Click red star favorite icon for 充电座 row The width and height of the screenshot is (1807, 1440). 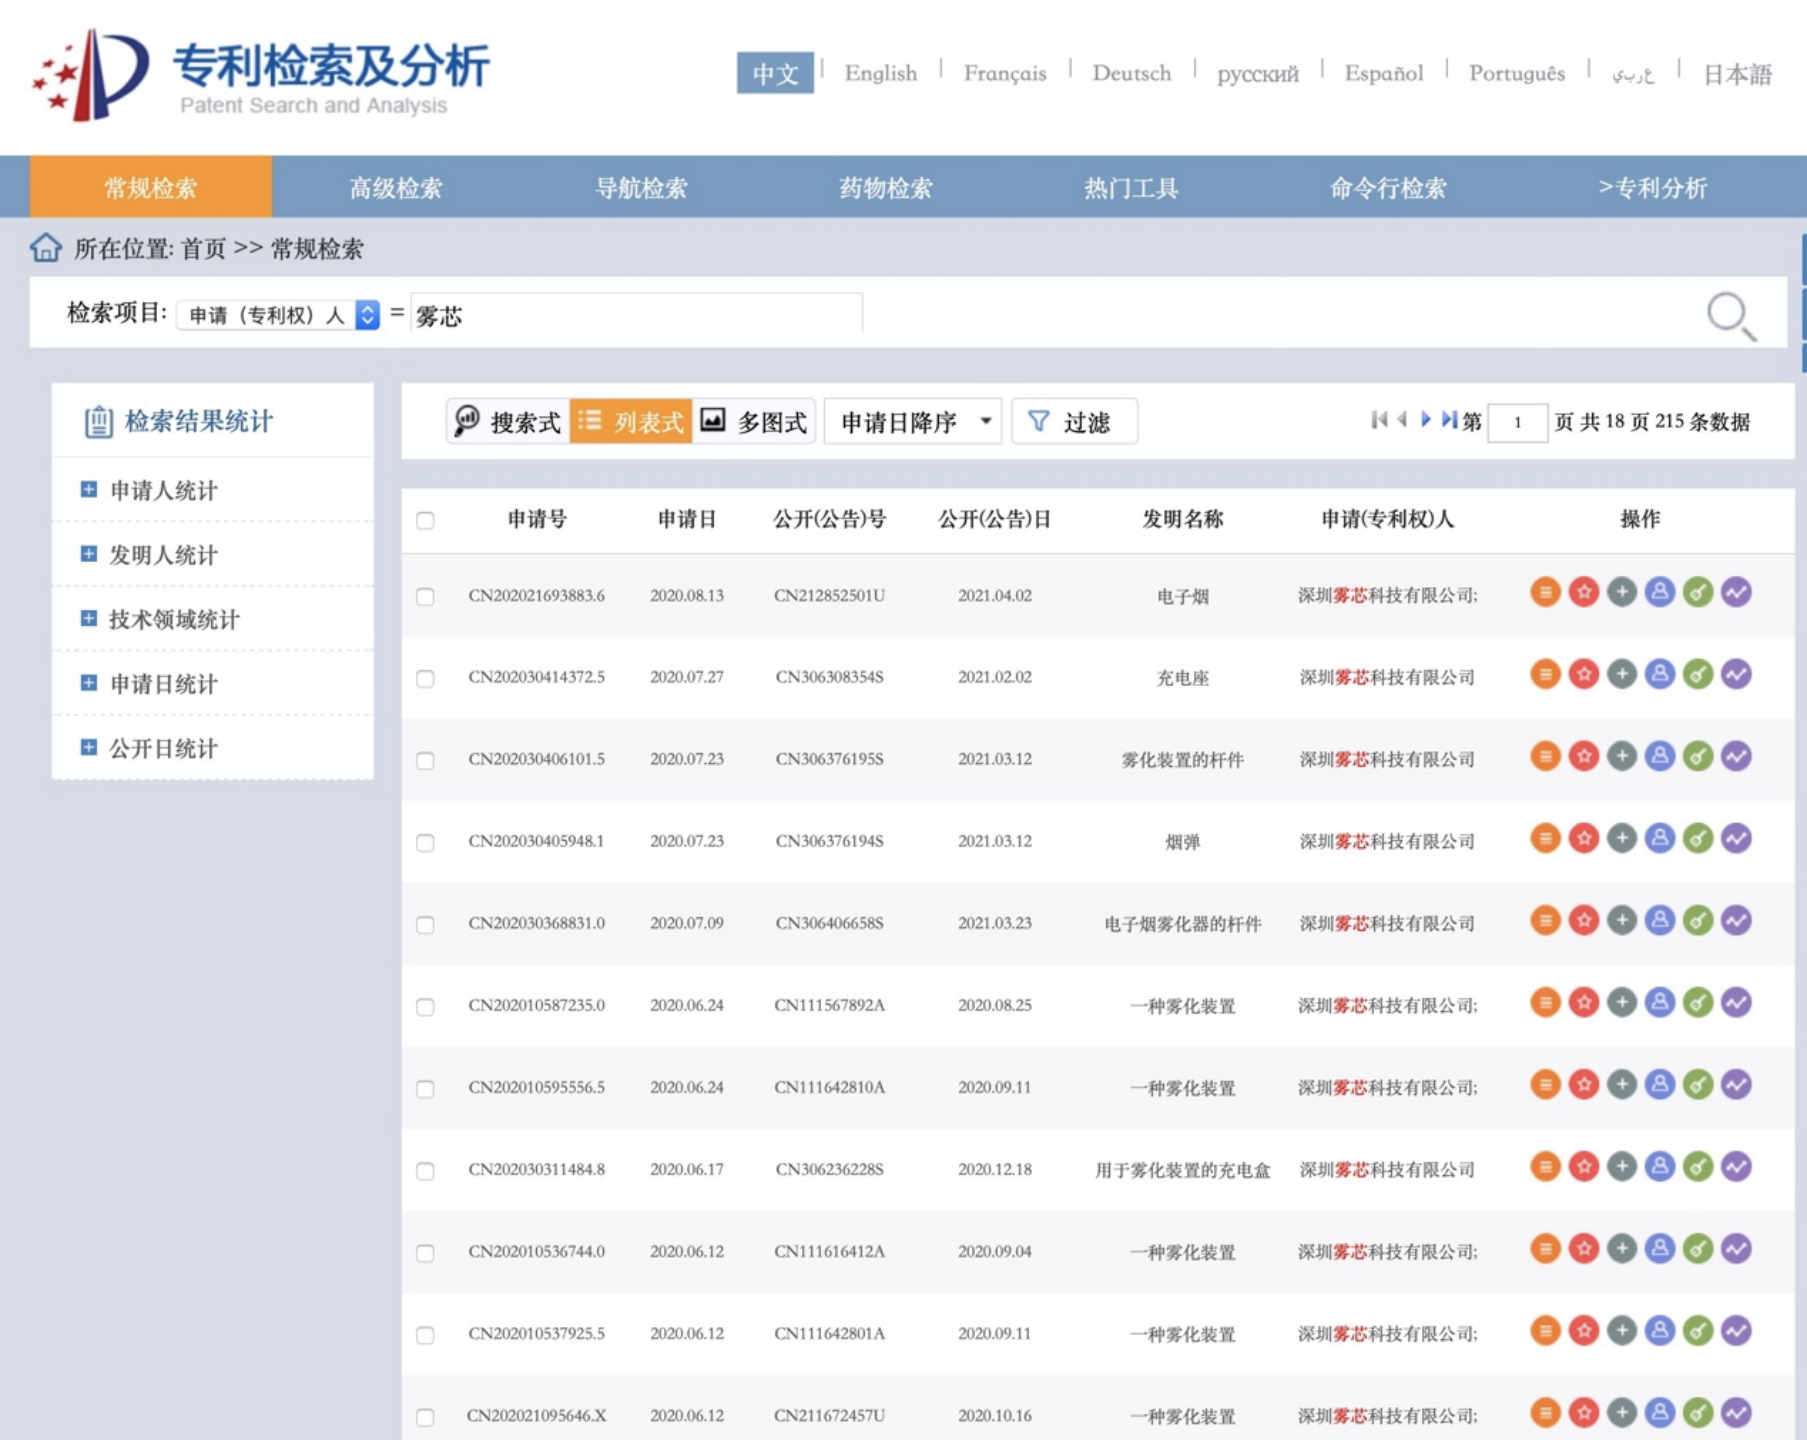pyautogui.click(x=1583, y=675)
